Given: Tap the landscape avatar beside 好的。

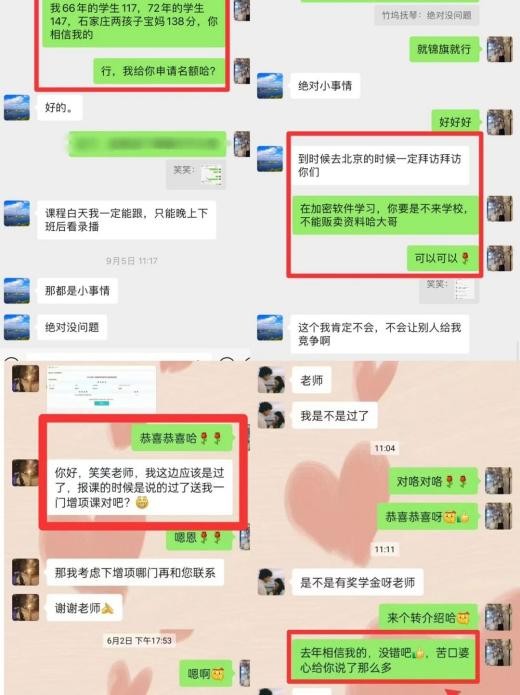Looking at the screenshot, I should pyautogui.click(x=17, y=107).
